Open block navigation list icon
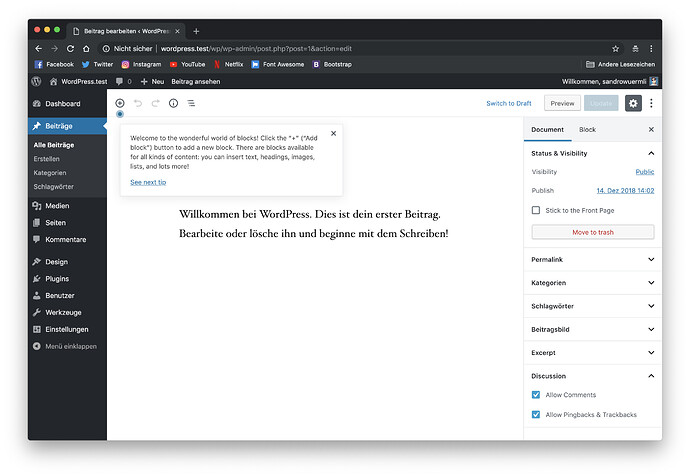690x476 pixels. (x=191, y=103)
